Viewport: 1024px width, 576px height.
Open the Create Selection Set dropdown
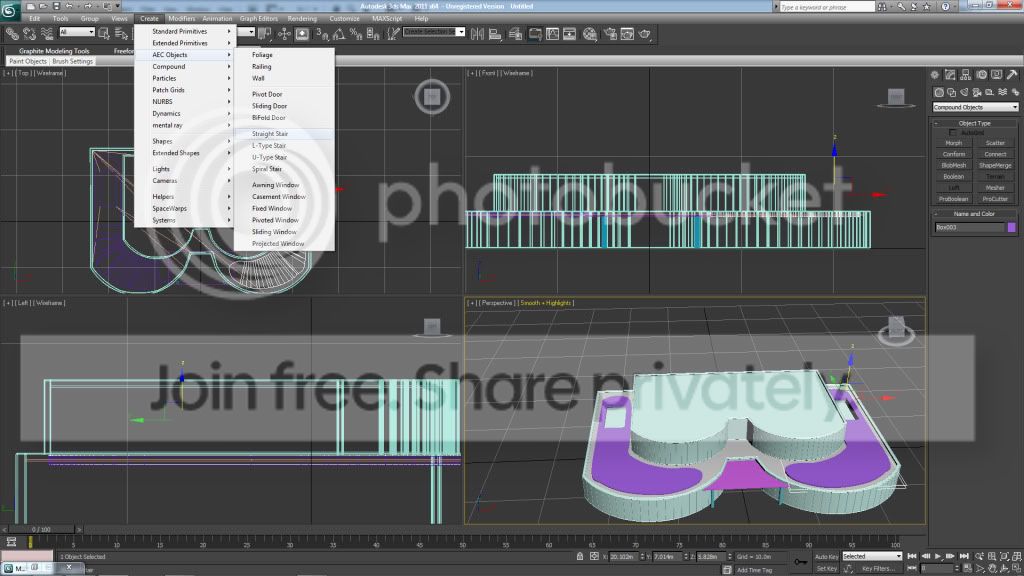(434, 32)
